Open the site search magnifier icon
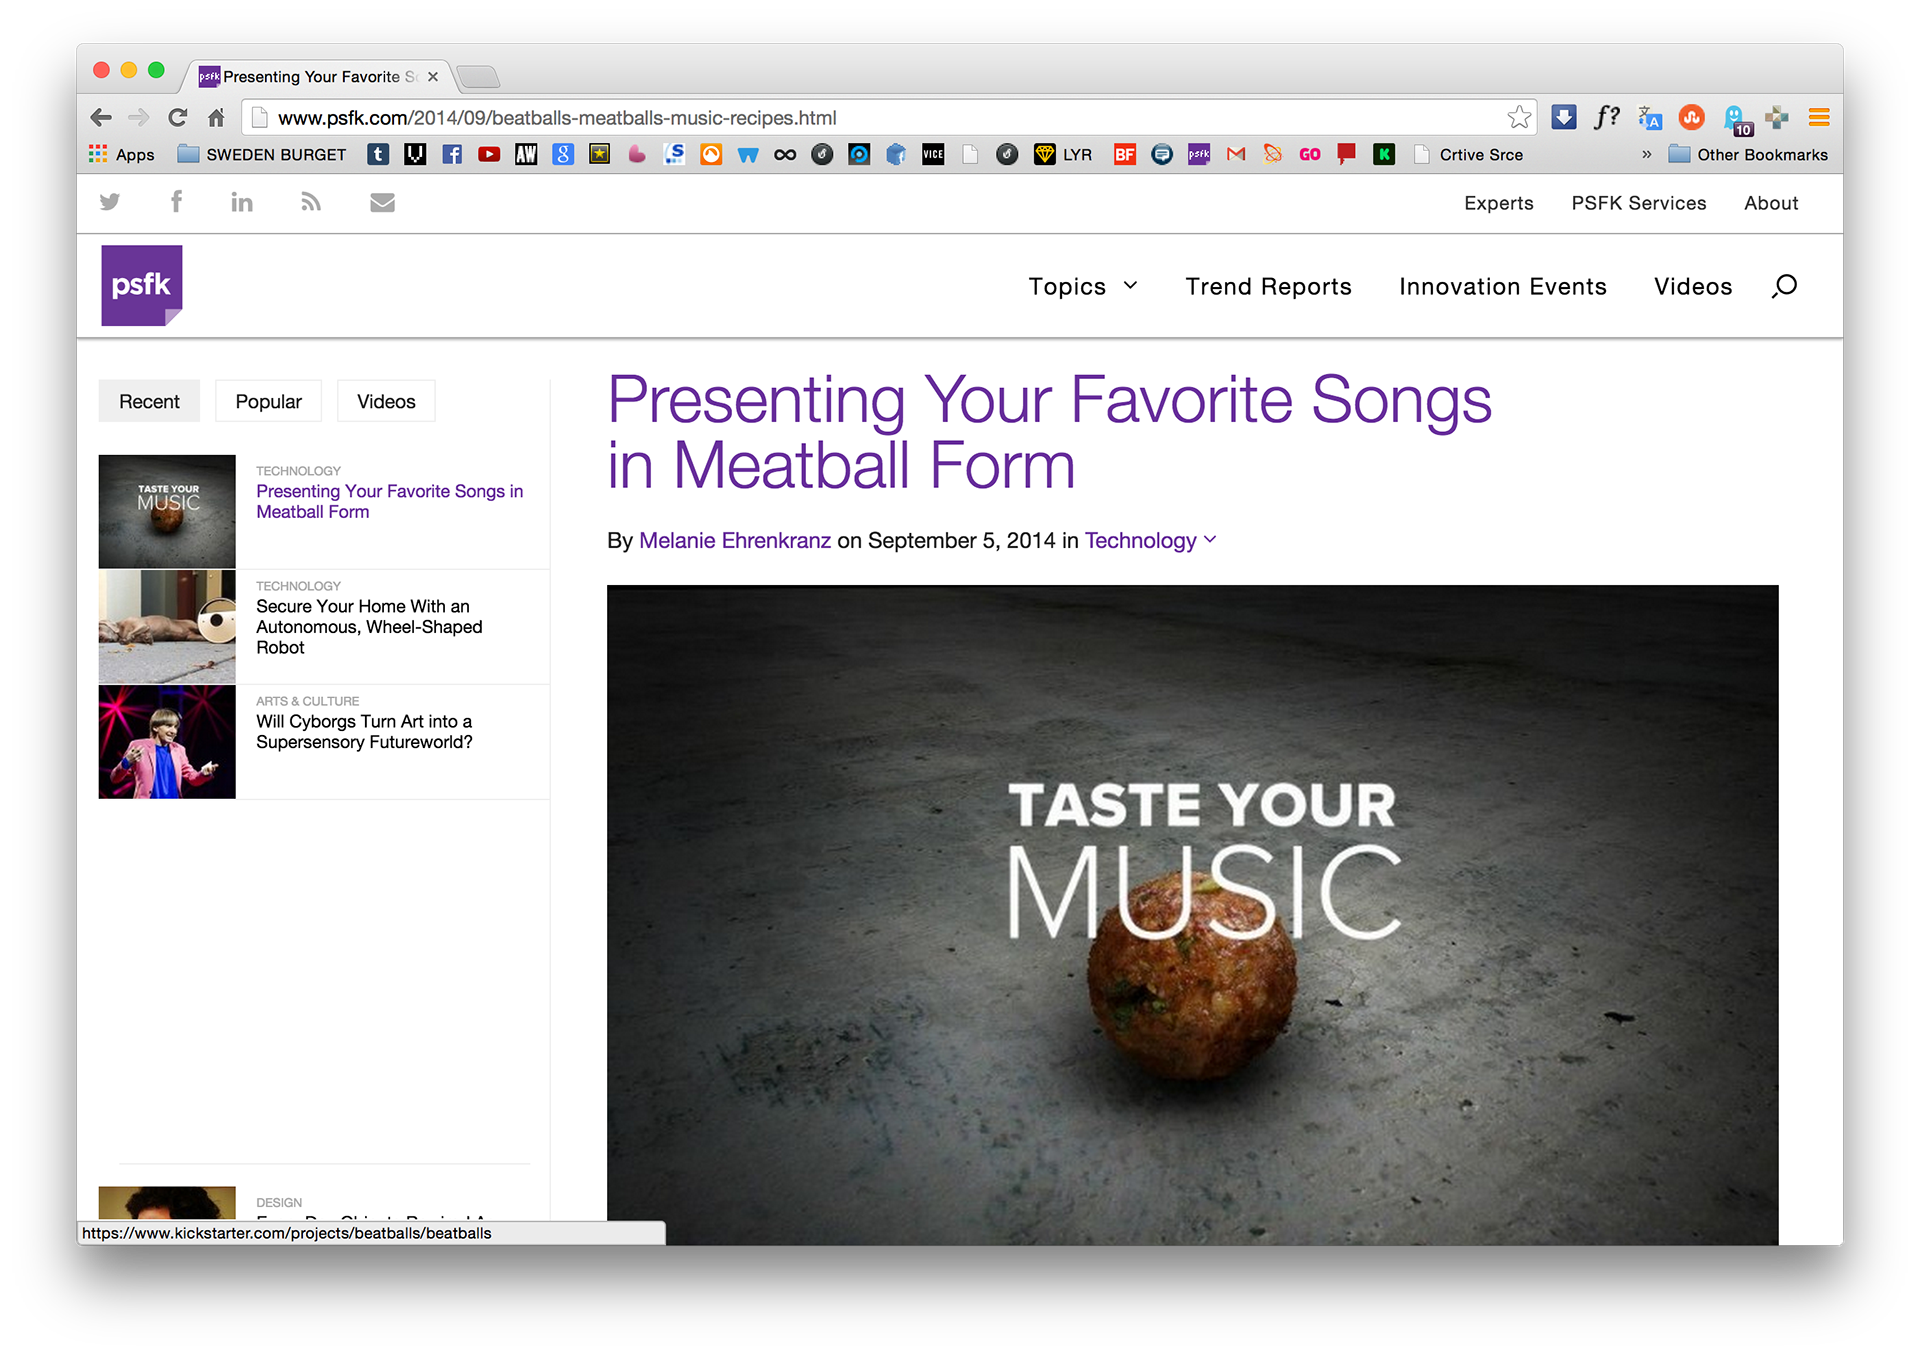 pos(1784,287)
